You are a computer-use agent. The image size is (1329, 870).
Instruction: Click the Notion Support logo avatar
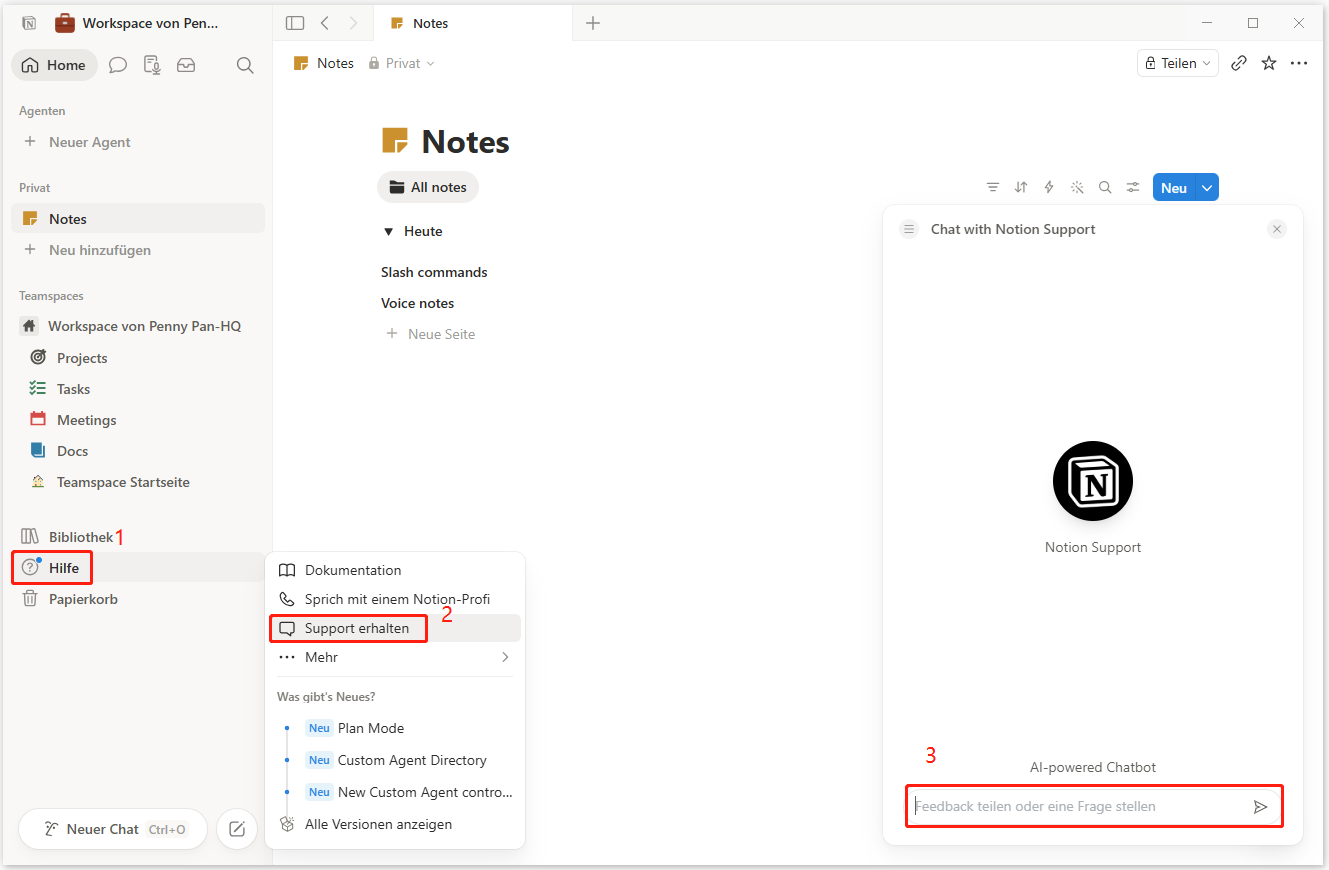click(x=1093, y=481)
